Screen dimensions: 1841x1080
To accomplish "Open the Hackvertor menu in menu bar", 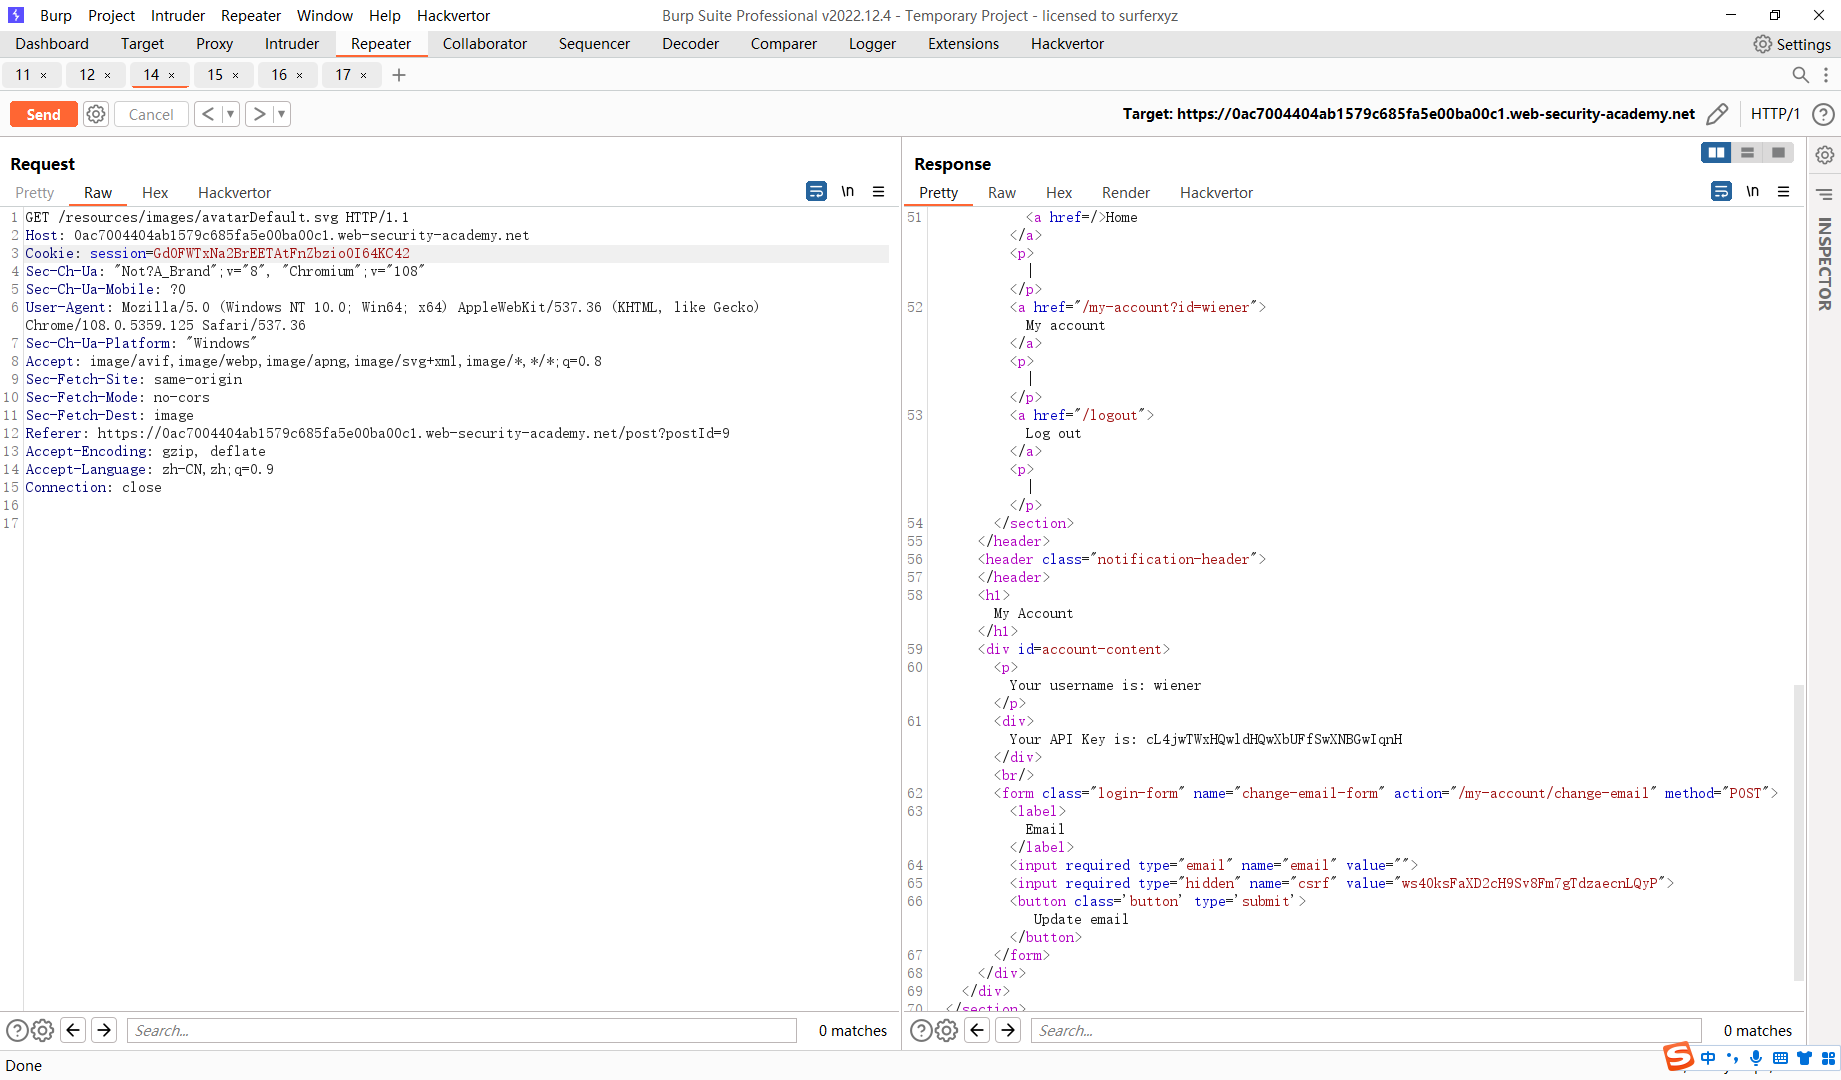I will [453, 15].
